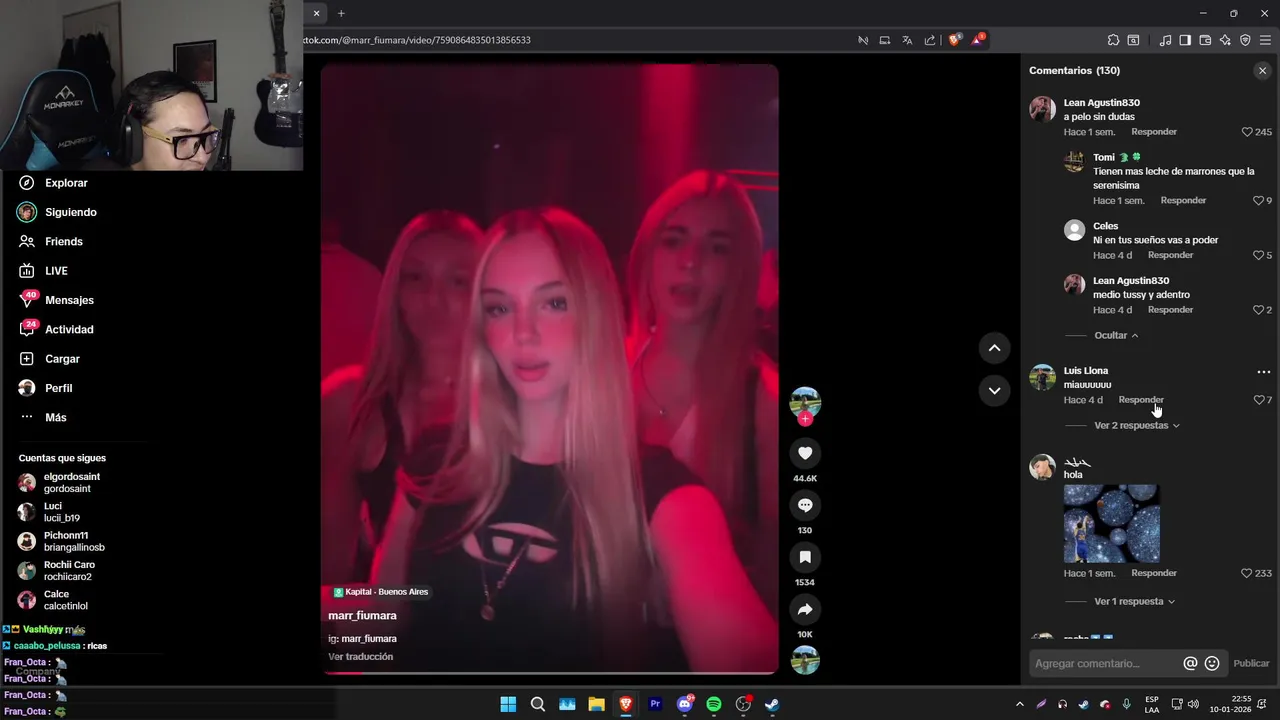Click the sound avatar disc below share

coord(805,660)
